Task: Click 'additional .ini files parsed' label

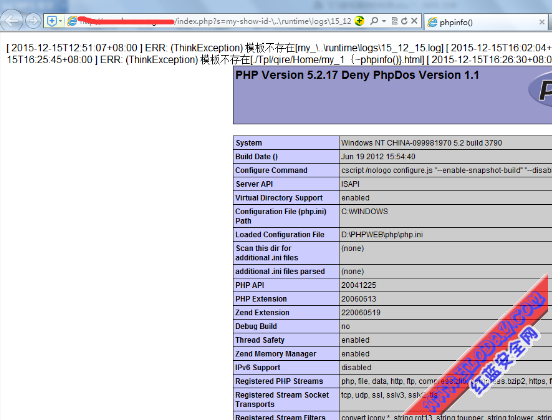Action: (280, 271)
